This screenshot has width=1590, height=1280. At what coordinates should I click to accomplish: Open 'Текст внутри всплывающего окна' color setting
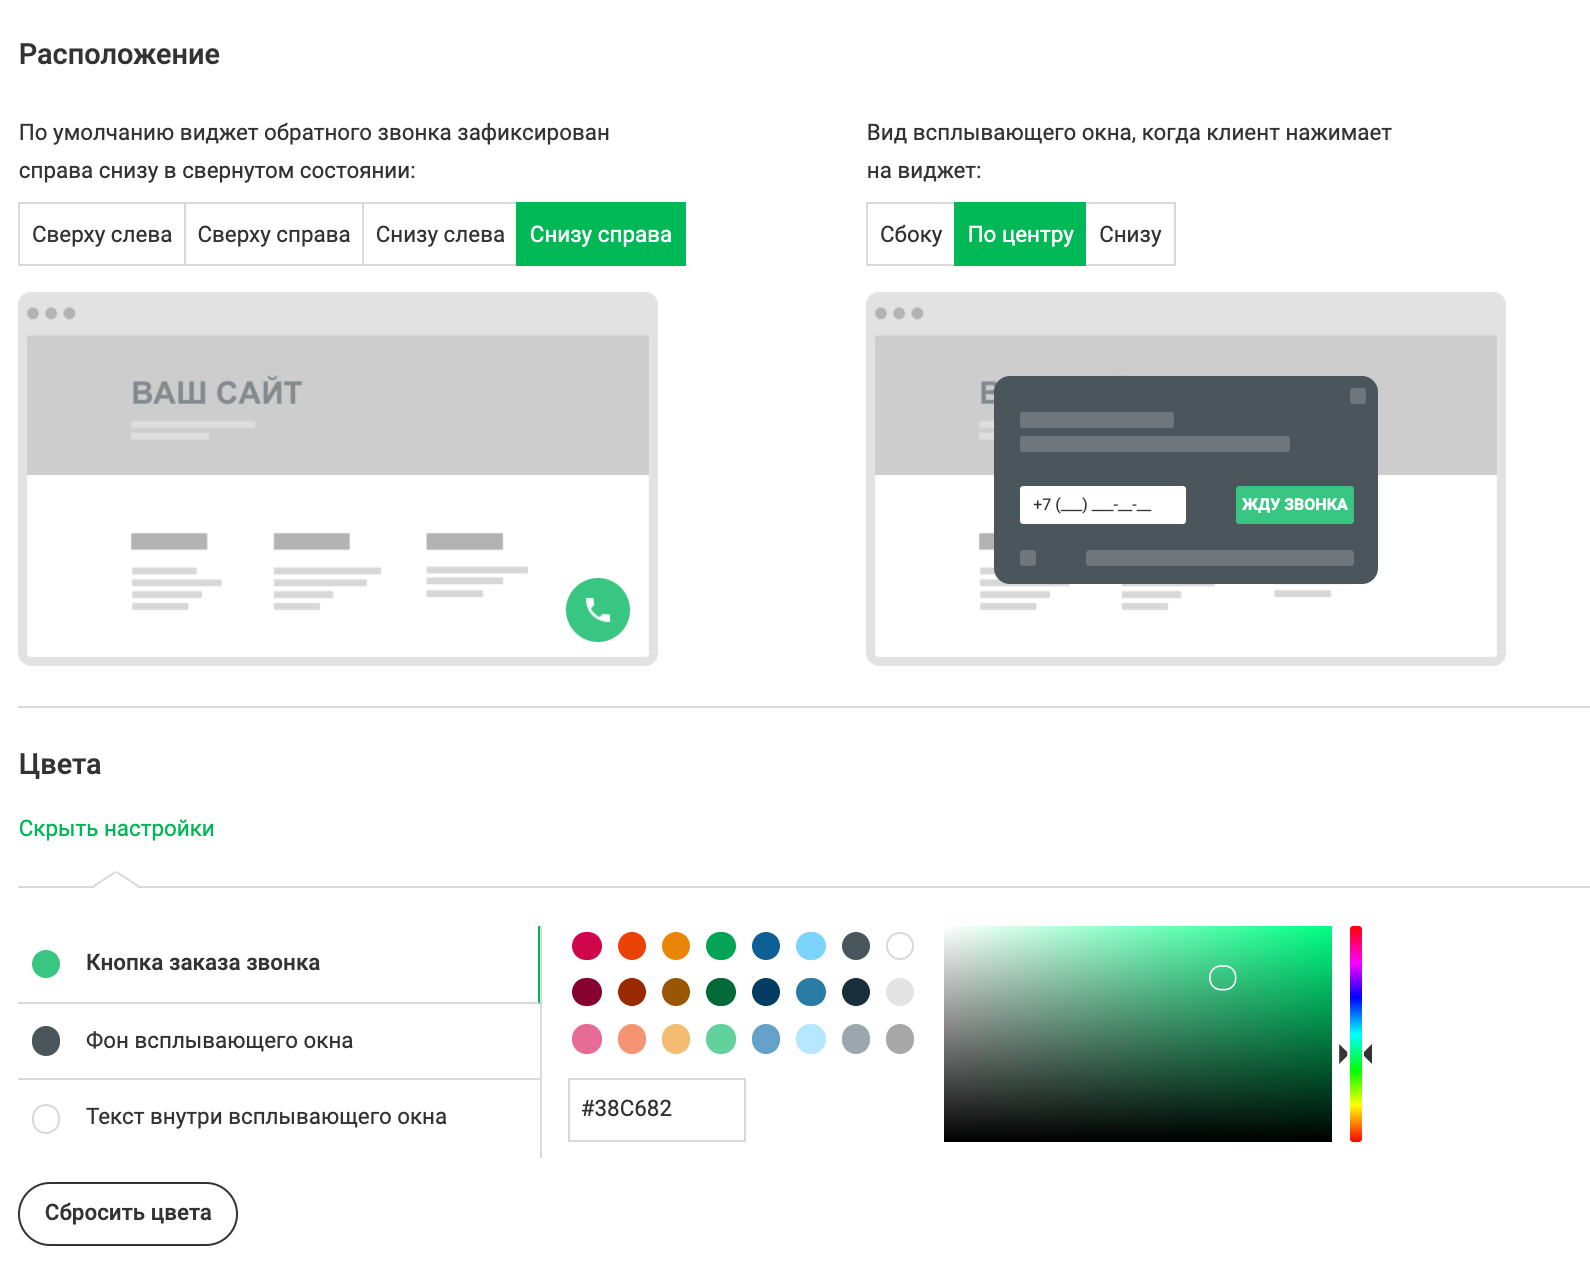click(266, 1117)
